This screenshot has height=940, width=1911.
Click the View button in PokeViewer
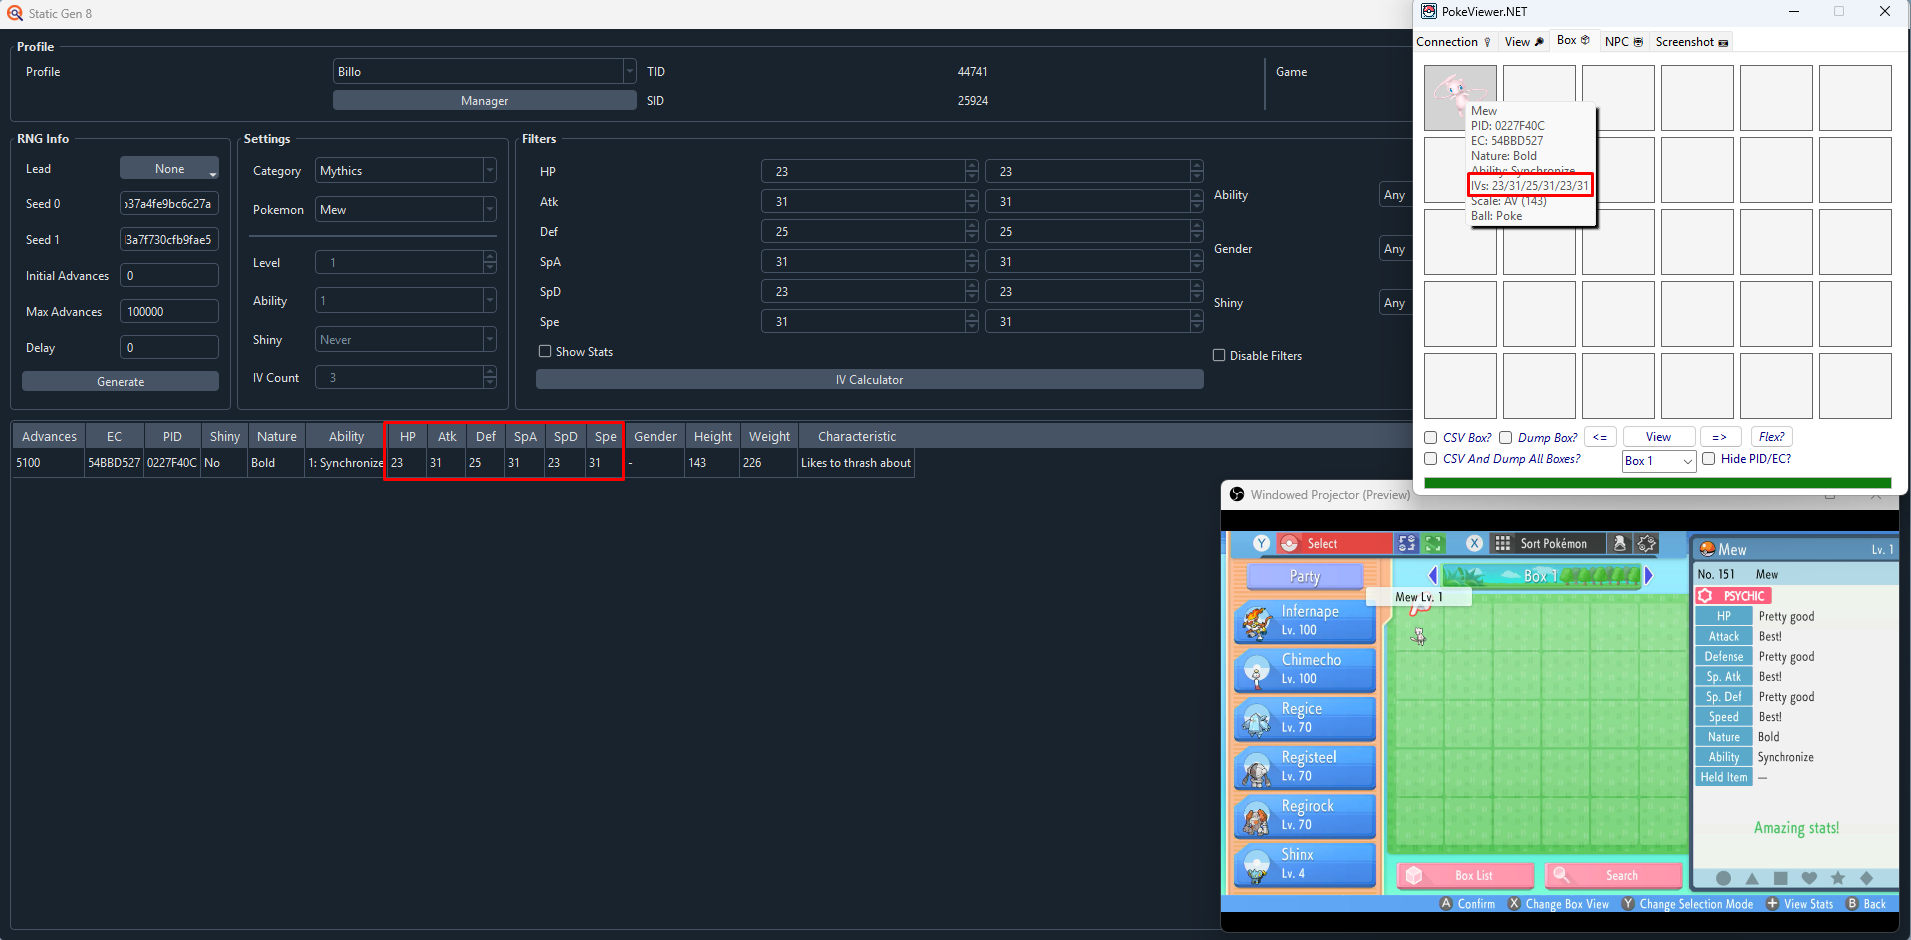(x=1659, y=437)
